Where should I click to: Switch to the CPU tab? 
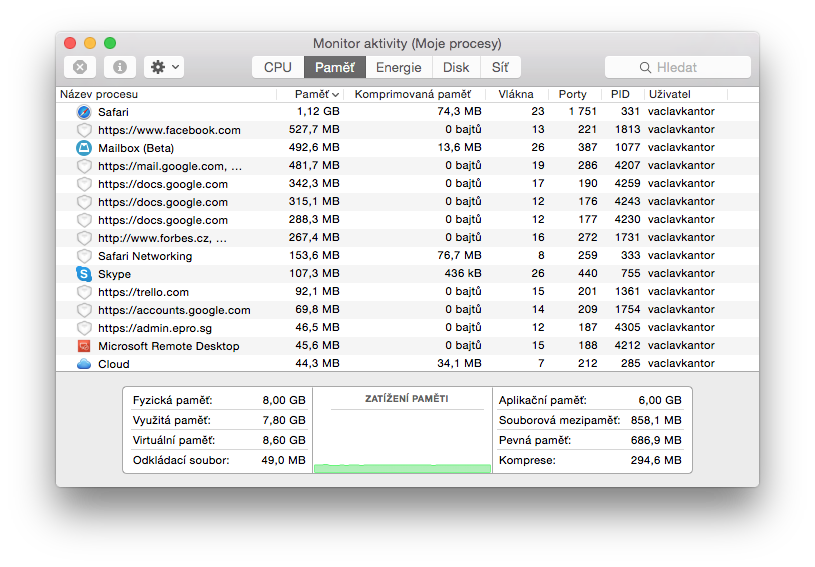coord(278,67)
